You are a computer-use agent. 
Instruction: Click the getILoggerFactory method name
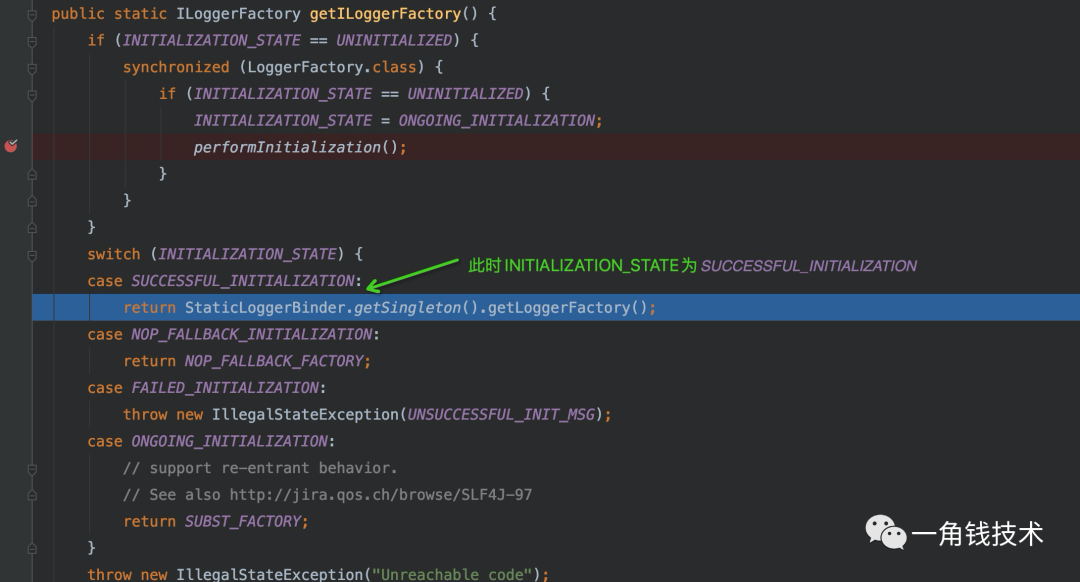click(385, 14)
